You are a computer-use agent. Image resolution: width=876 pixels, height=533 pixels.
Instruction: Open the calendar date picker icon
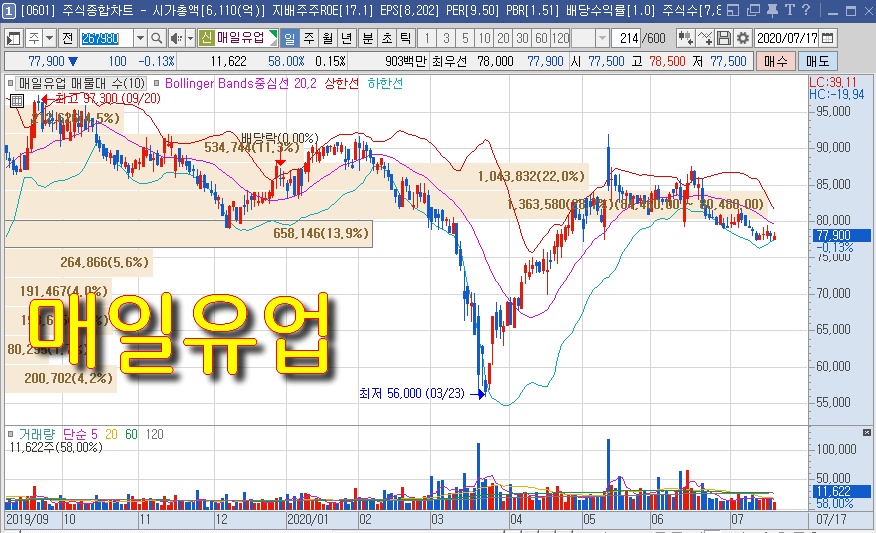point(828,39)
